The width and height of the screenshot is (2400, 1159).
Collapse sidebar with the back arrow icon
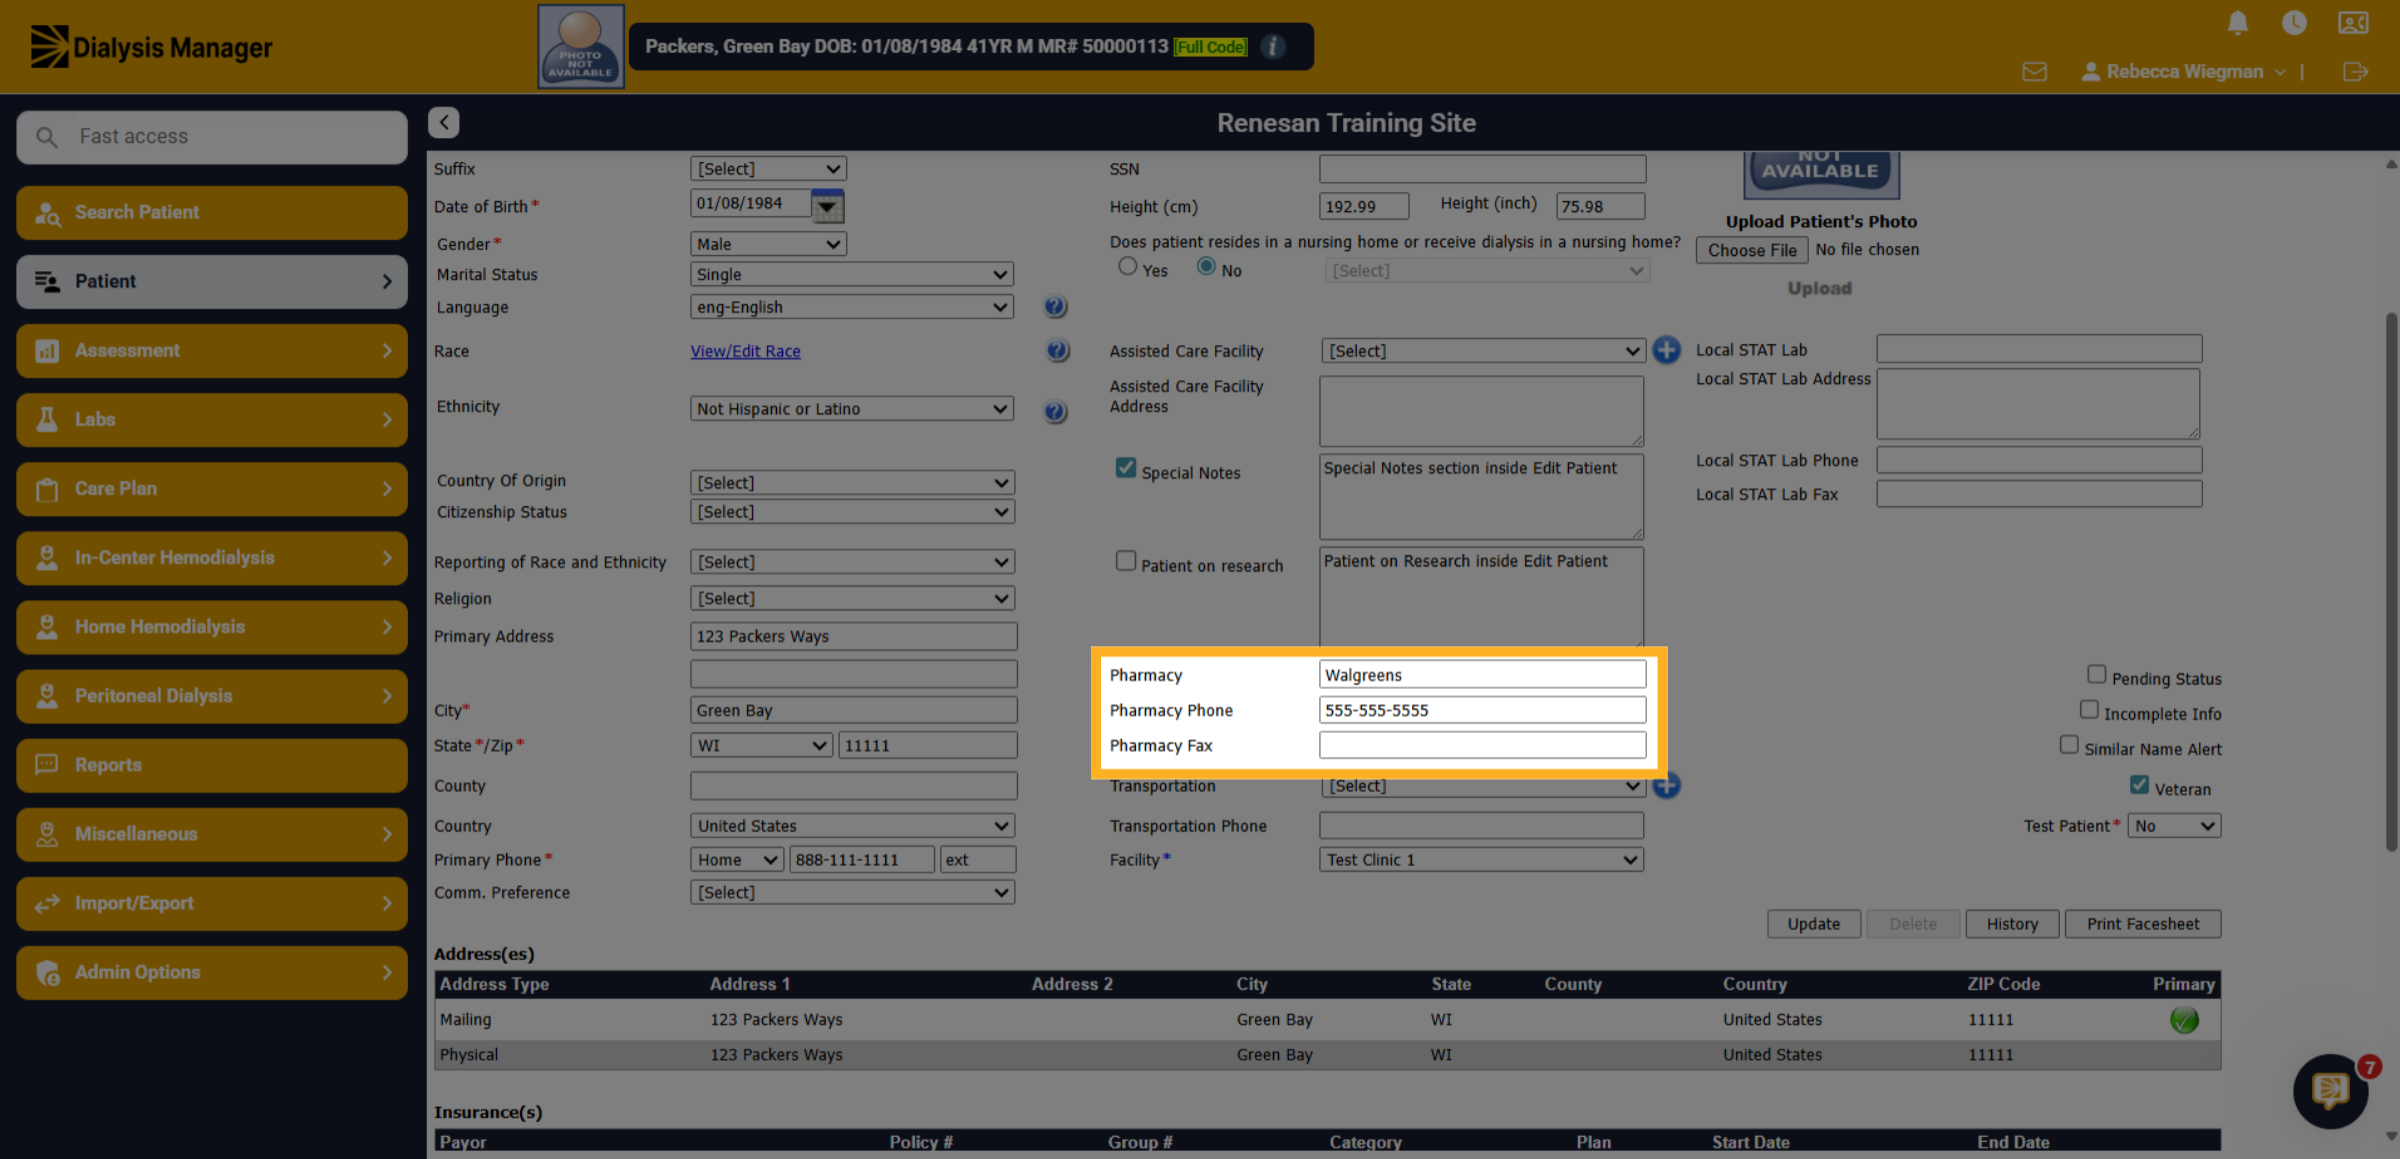tap(444, 122)
